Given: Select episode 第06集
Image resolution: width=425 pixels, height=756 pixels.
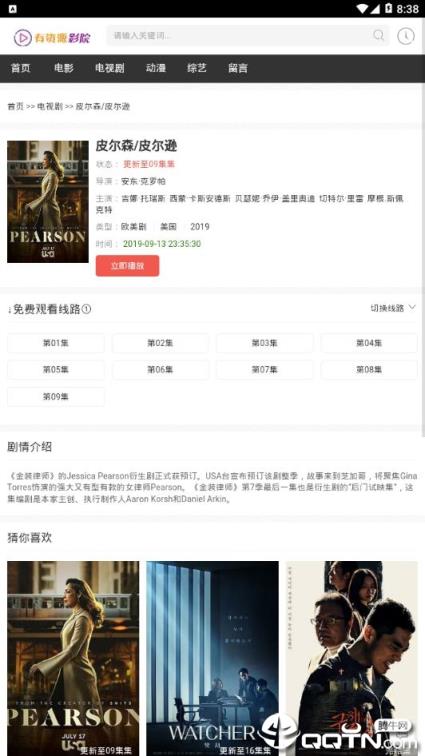Looking at the screenshot, I should pos(160,370).
